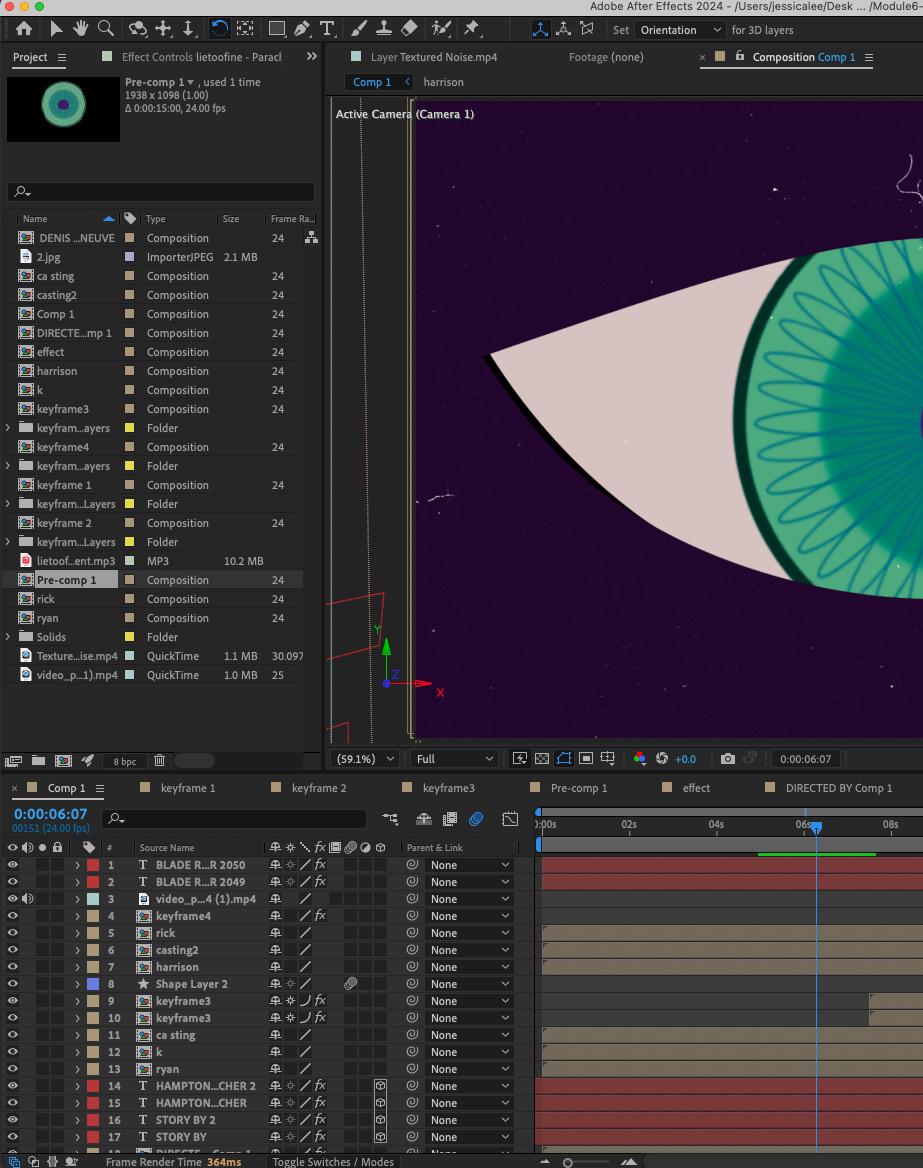Open the Composition Mini-Flowchart icon in timeline
The image size is (923, 1168).
(x=390, y=819)
